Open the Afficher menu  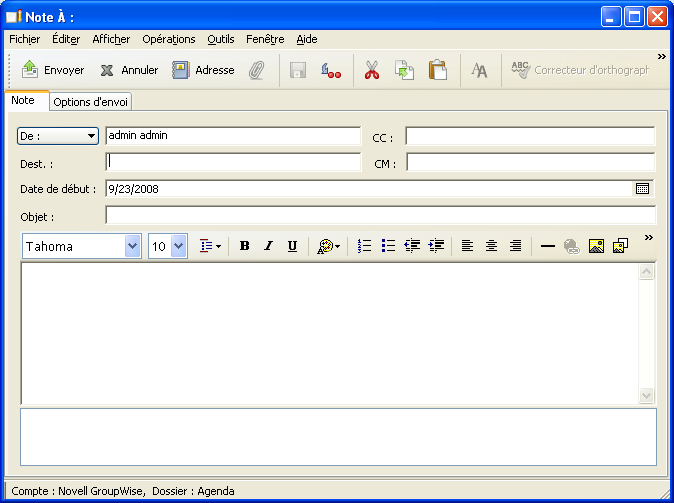[x=111, y=39]
